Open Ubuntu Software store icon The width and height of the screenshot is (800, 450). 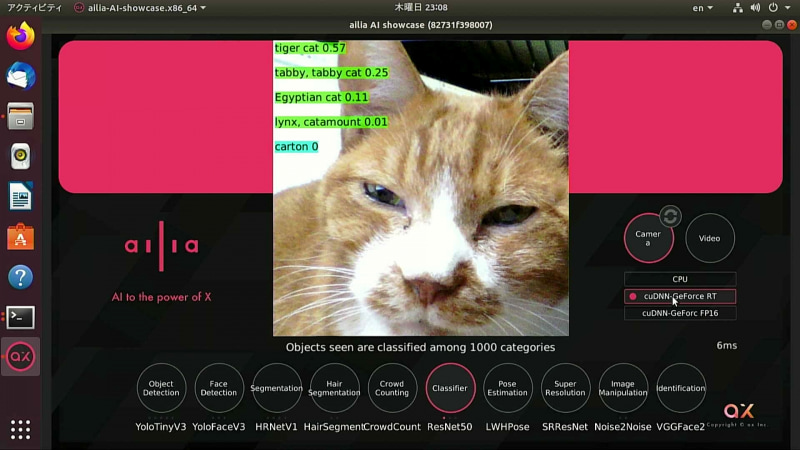click(x=20, y=237)
